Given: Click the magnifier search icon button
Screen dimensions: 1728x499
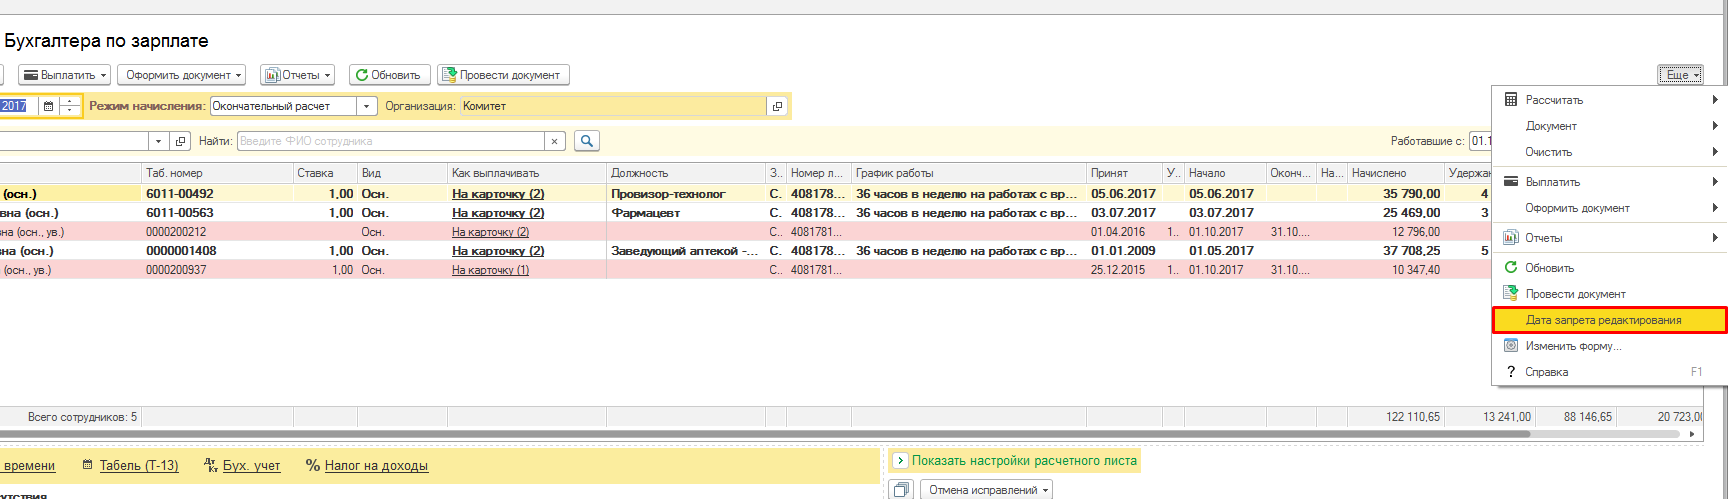Looking at the screenshot, I should tap(587, 141).
